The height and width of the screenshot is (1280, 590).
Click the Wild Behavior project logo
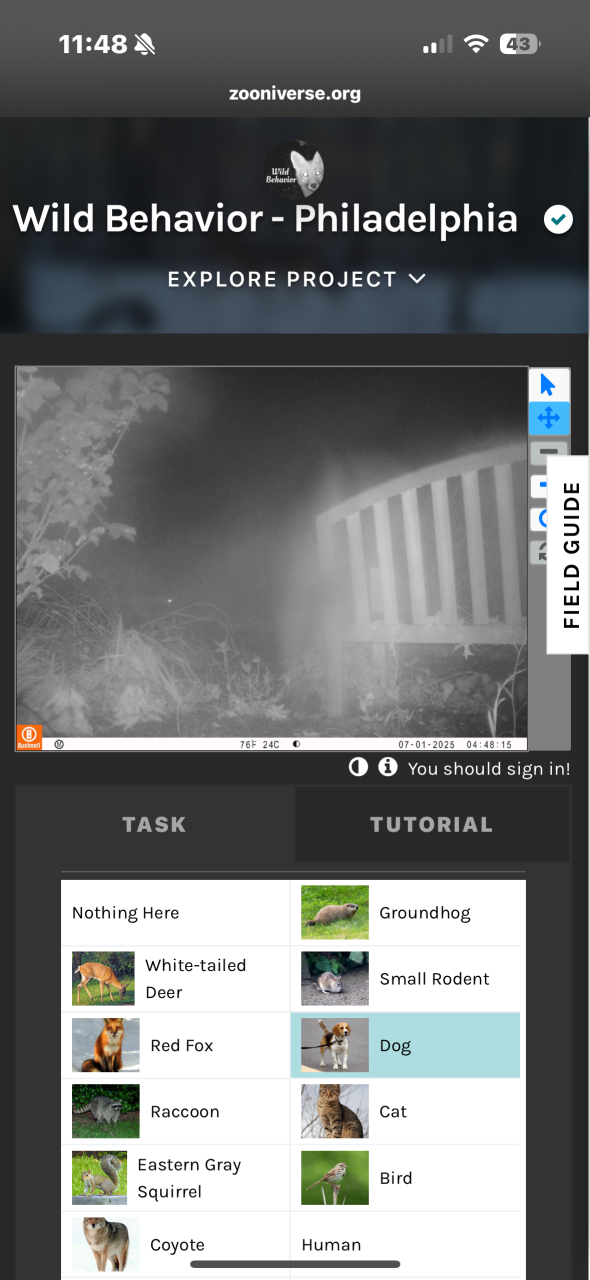pyautogui.click(x=295, y=169)
